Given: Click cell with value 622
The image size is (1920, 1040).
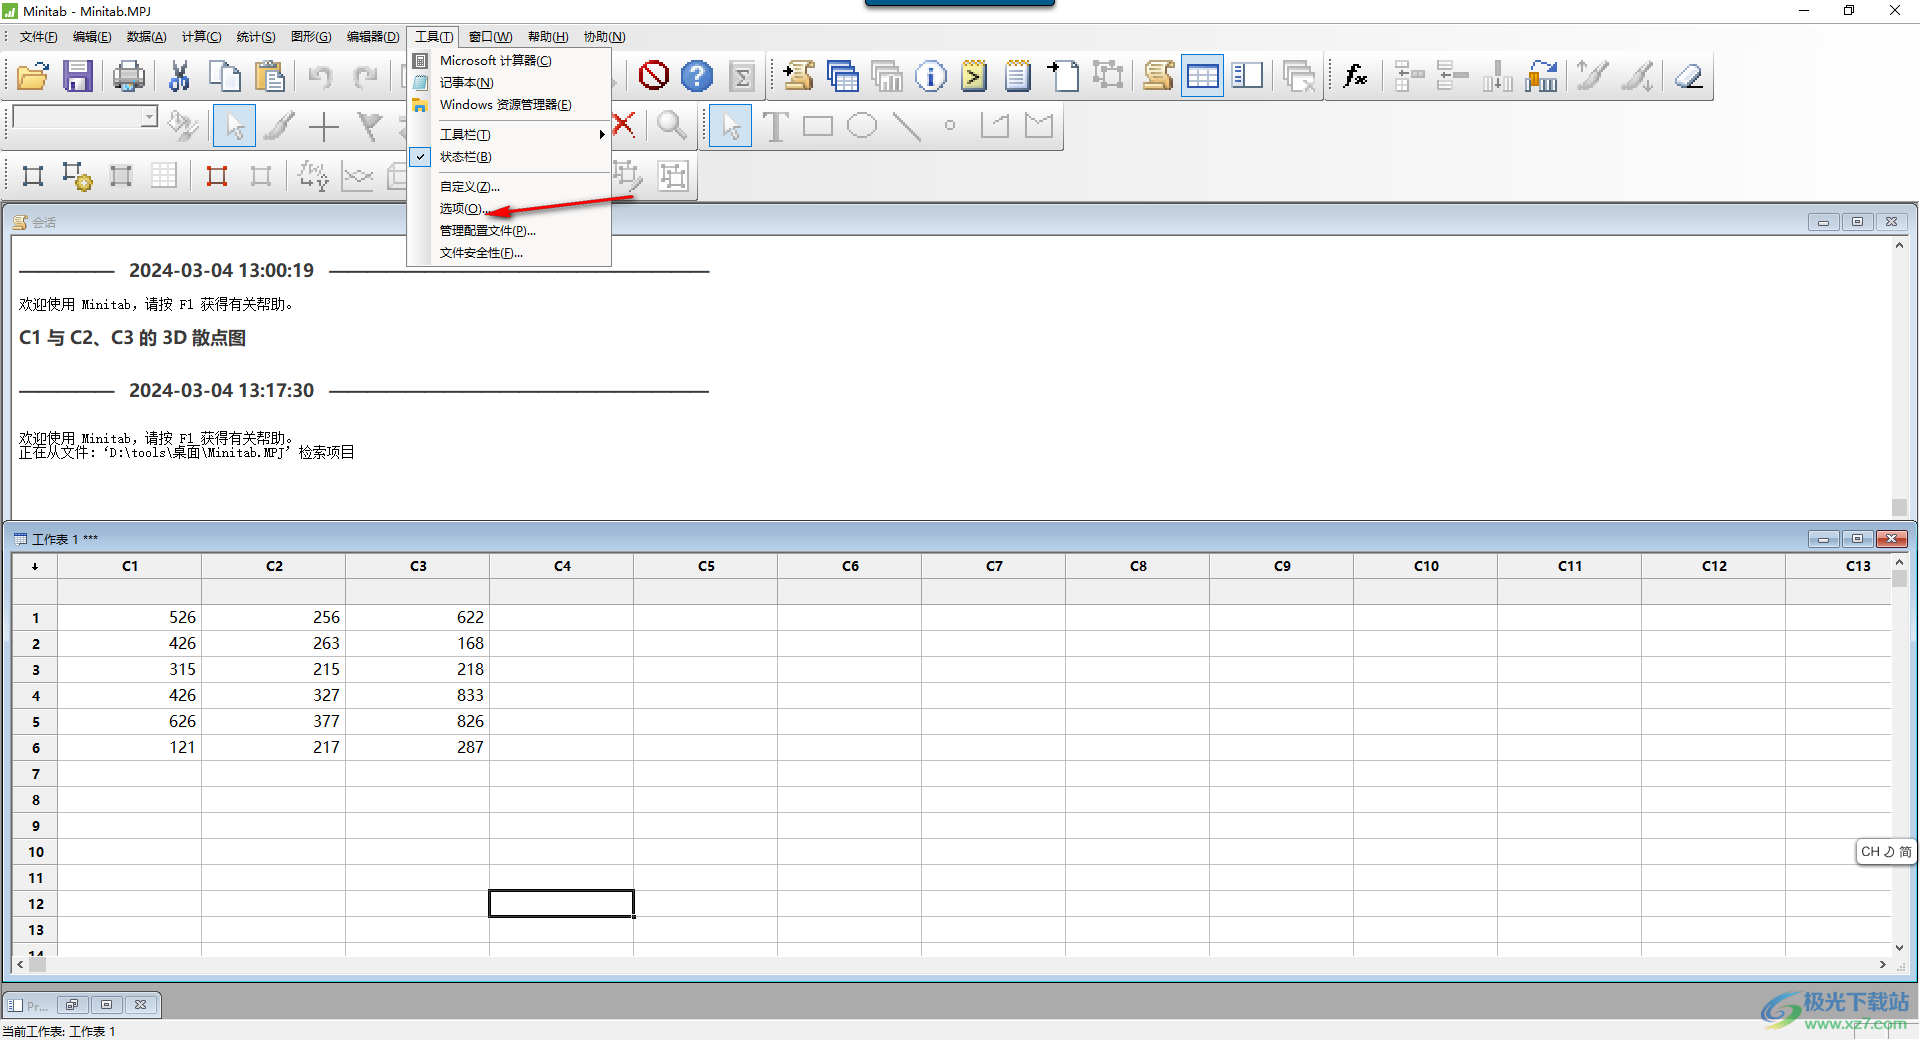Looking at the screenshot, I should (x=418, y=618).
